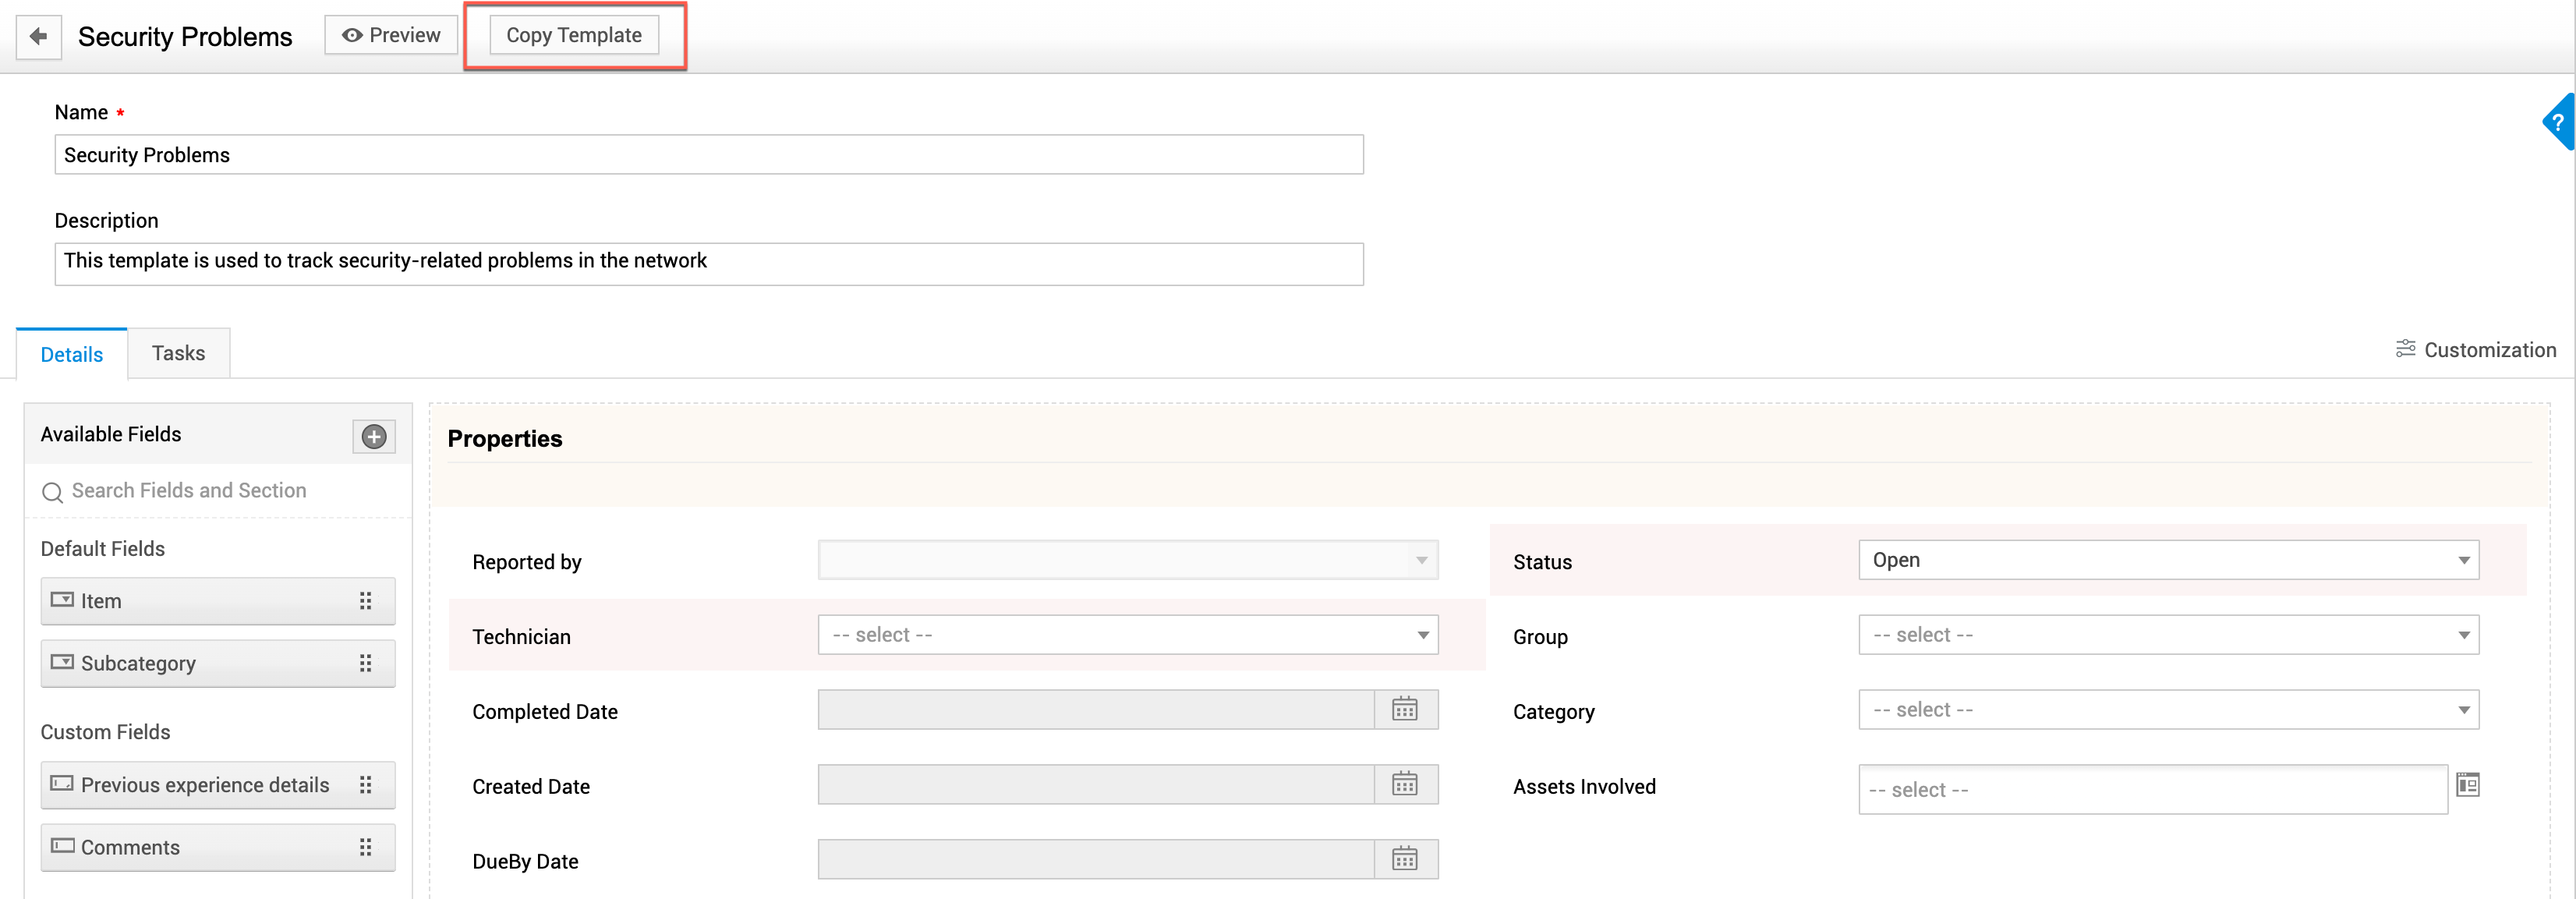
Task: Click drag handle of Previous experience details
Action: point(366,785)
